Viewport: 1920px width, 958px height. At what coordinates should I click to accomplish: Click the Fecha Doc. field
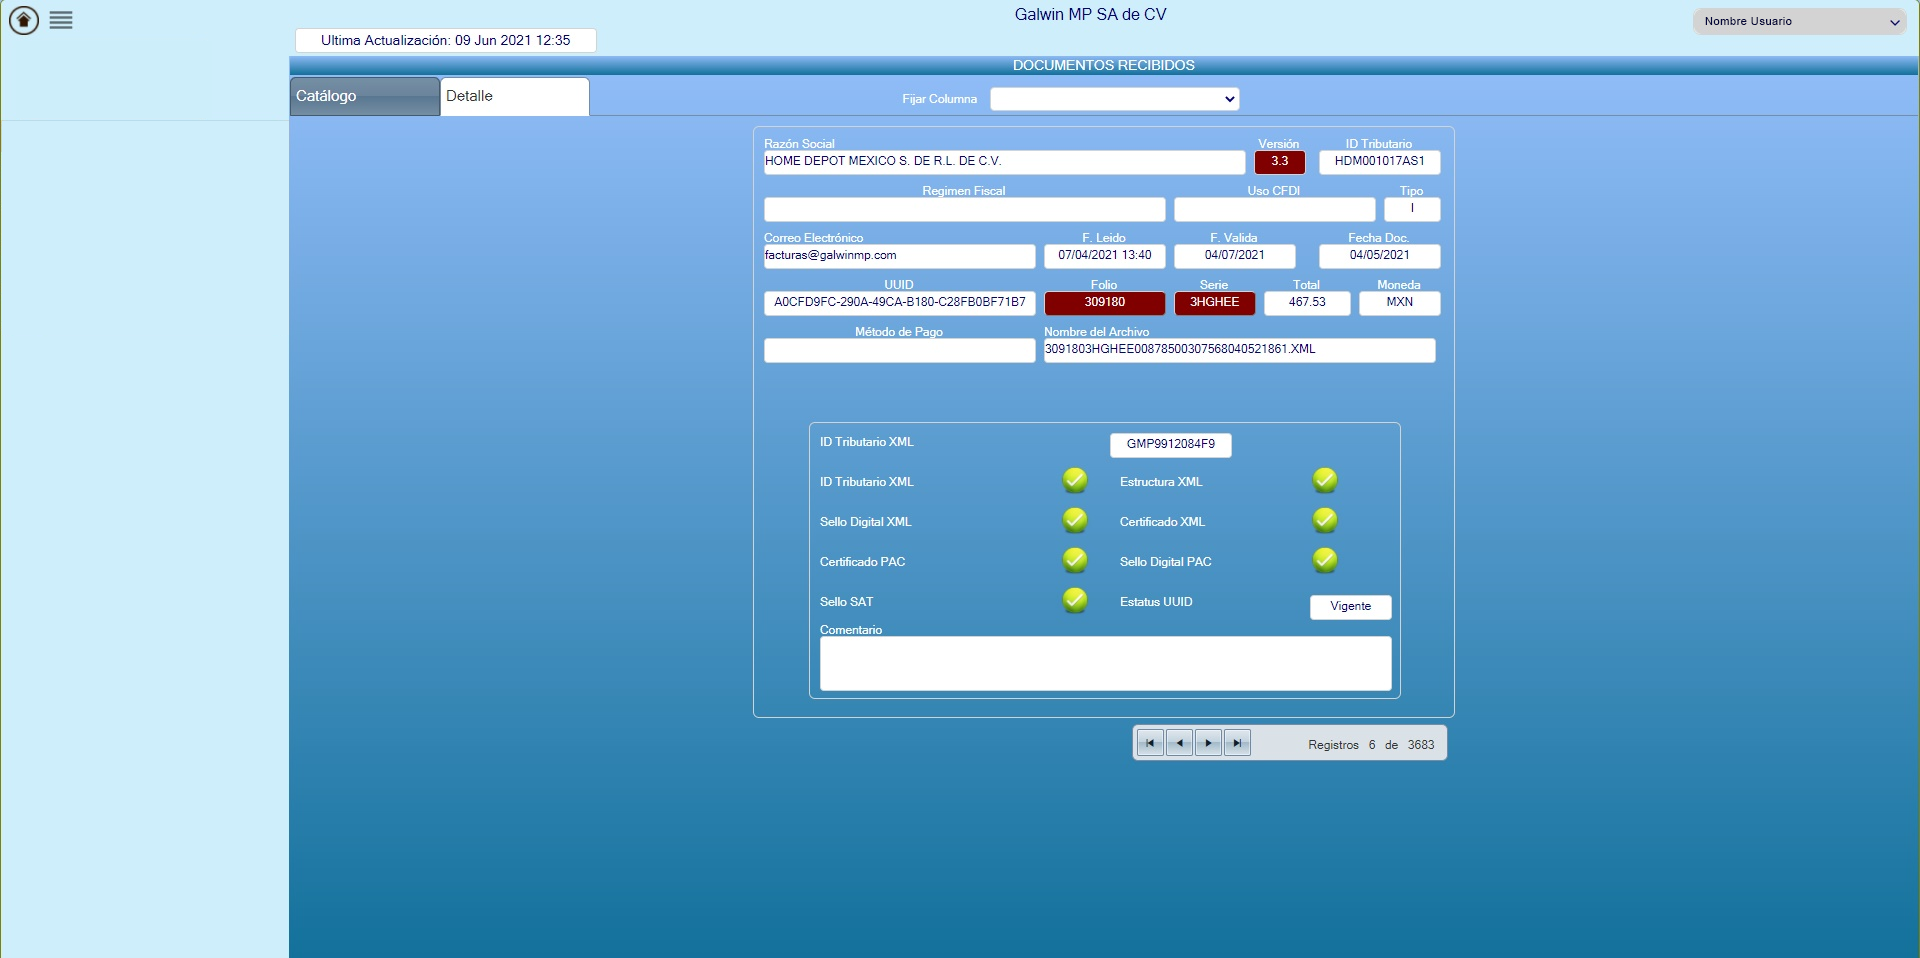[x=1379, y=256]
